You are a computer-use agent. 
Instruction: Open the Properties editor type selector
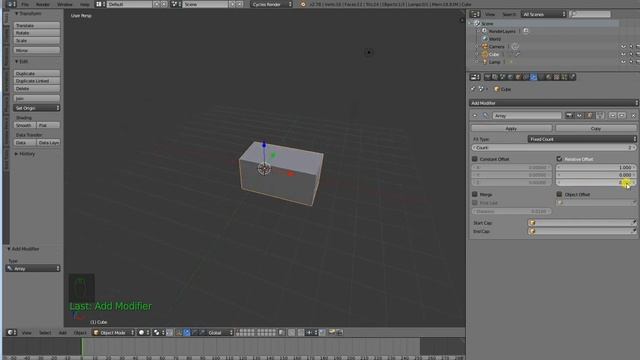click(x=475, y=77)
